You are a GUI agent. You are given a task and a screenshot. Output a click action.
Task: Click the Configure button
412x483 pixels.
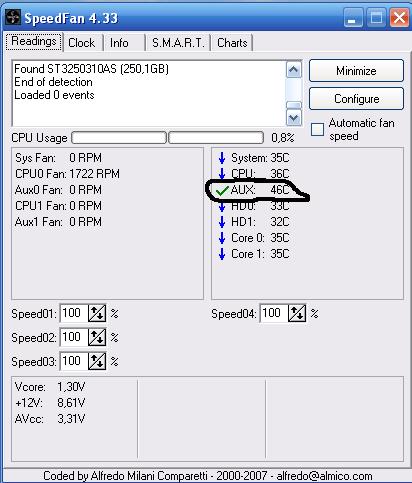tap(356, 99)
